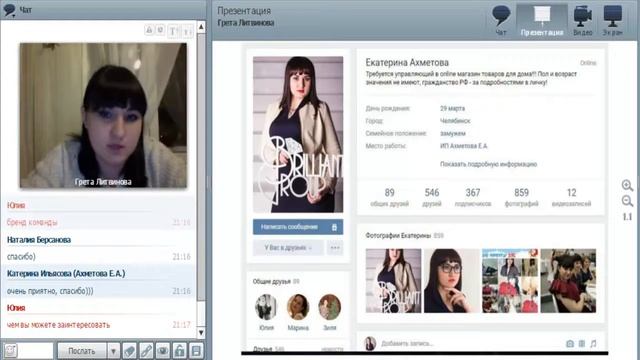Click the name Наталия Берсанова in chat
This screenshot has width=640, height=360.
(39, 240)
